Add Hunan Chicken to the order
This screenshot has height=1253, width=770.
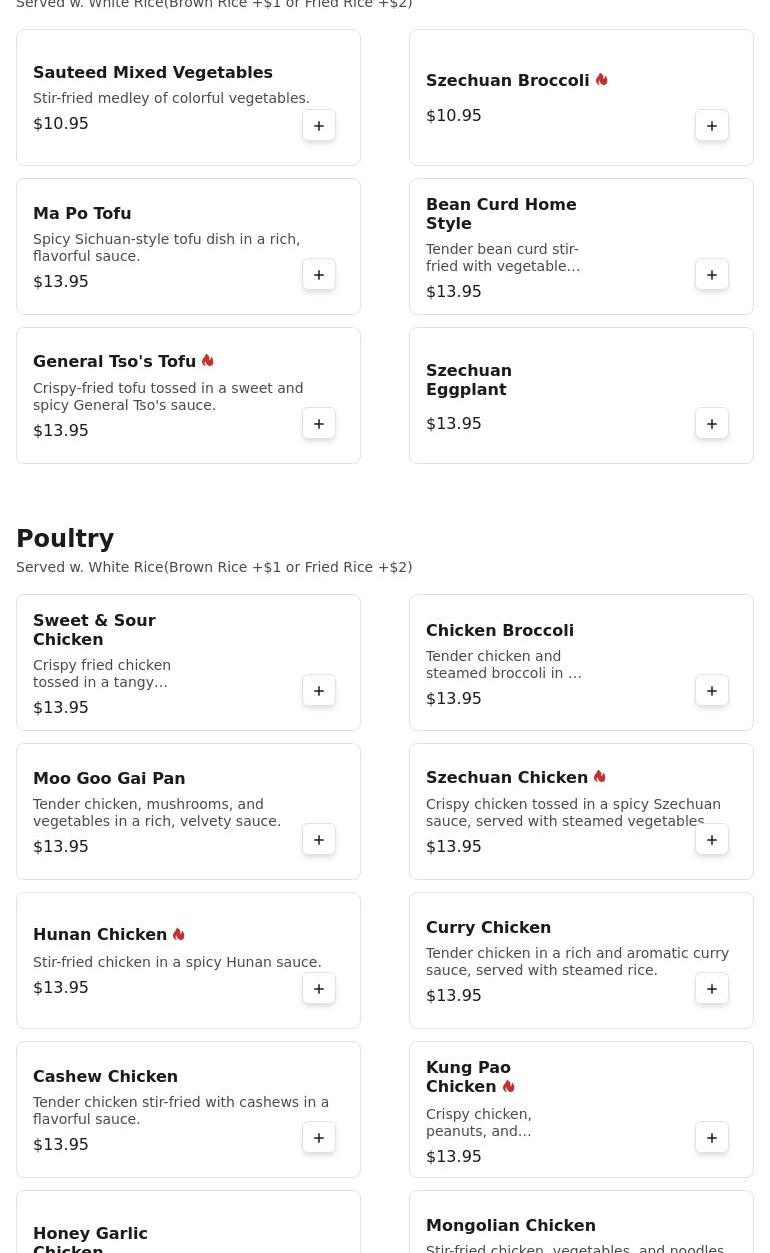coord(319,989)
